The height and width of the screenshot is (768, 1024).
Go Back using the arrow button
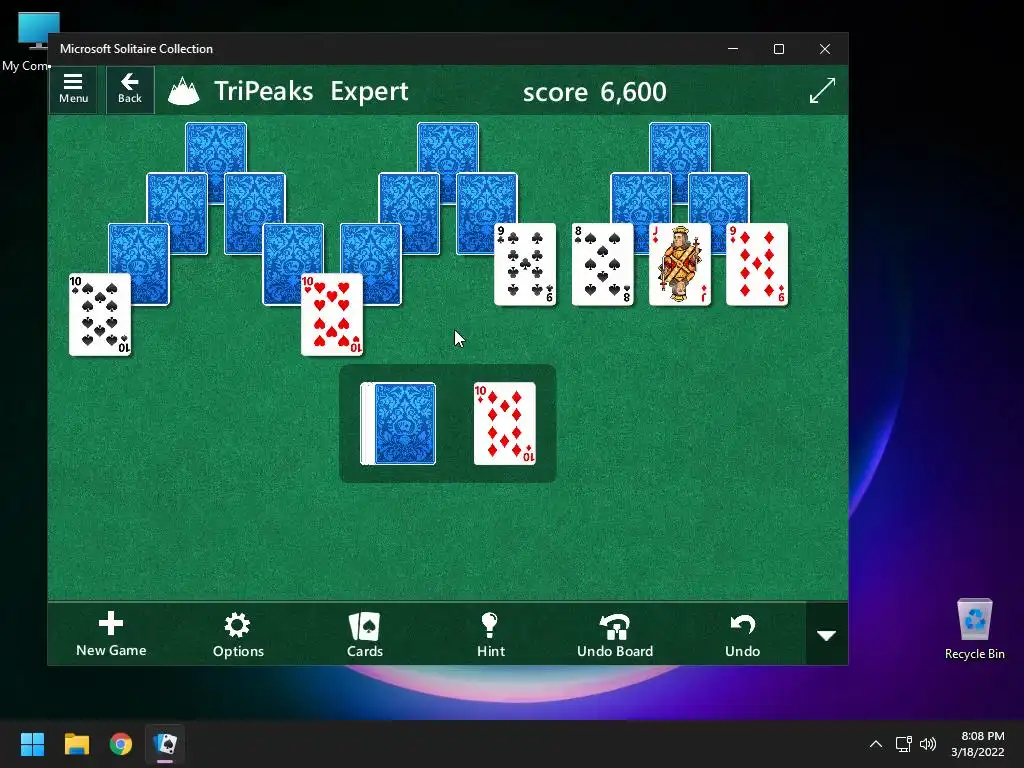coord(130,89)
